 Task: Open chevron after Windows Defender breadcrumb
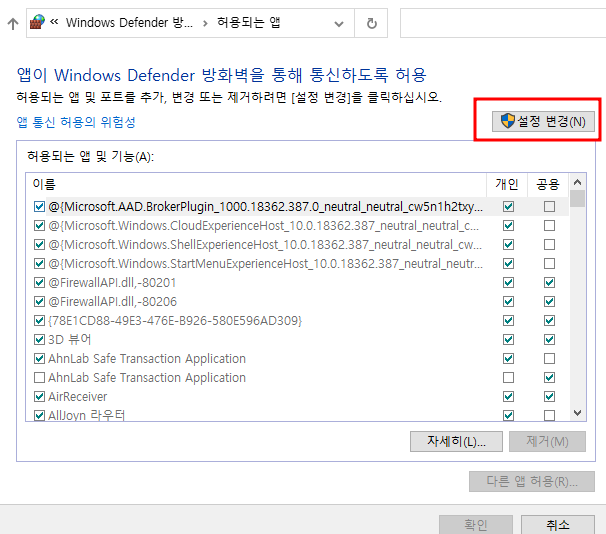[205, 24]
